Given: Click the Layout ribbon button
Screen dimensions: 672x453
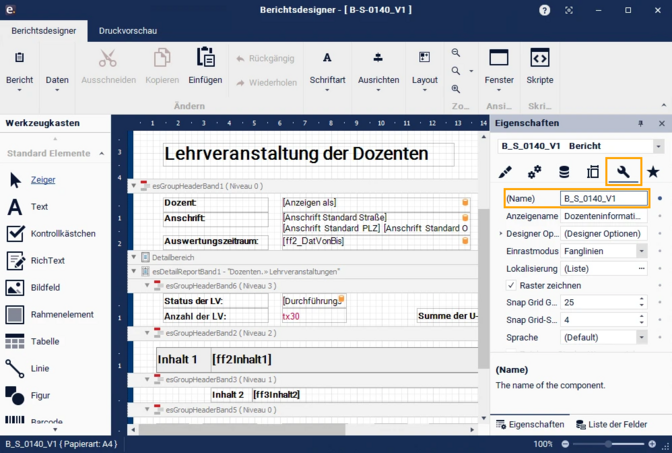Looking at the screenshot, I should pos(425,70).
